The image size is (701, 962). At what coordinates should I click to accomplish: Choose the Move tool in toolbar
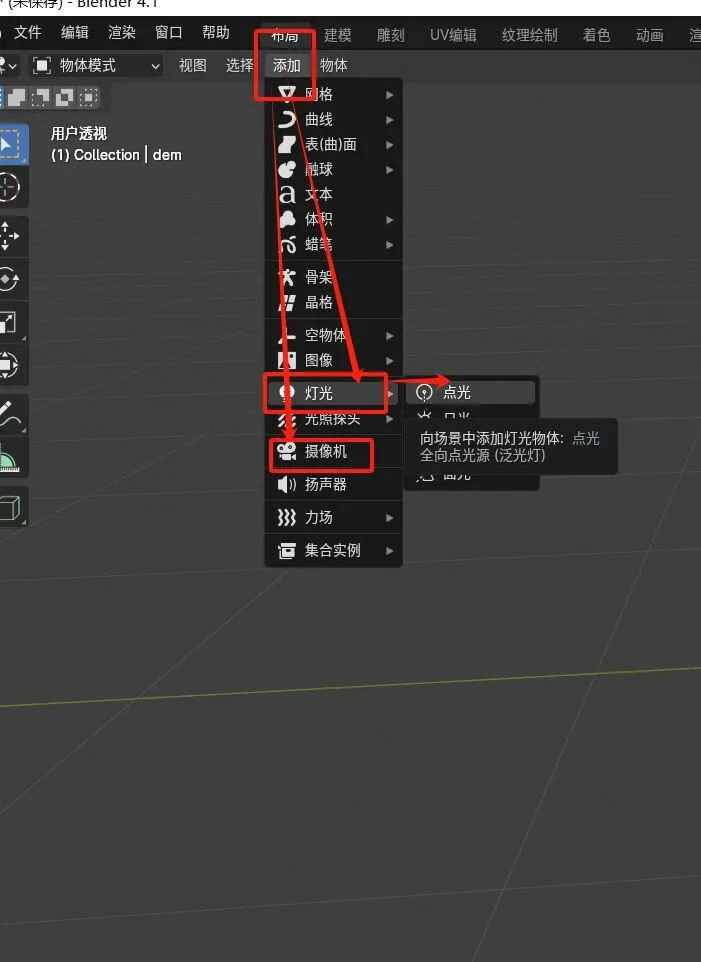click(x=10, y=237)
